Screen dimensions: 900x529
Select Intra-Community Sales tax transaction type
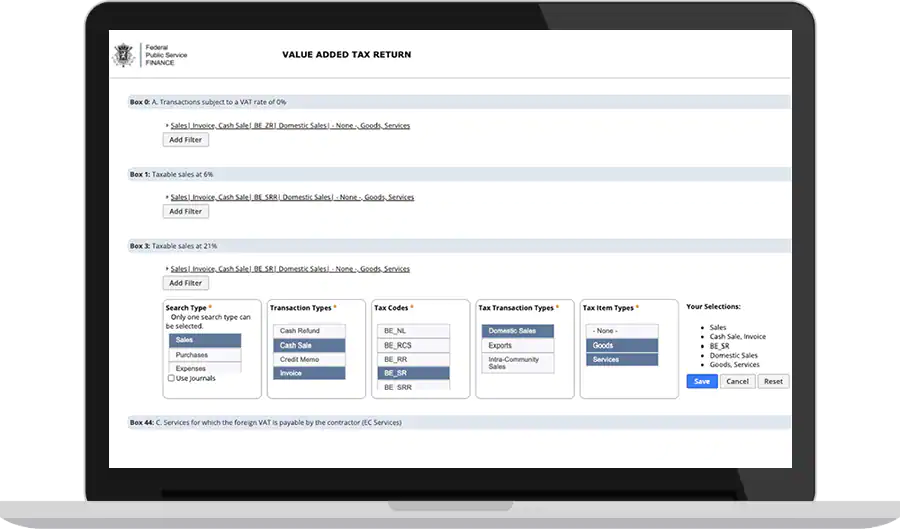coord(518,363)
